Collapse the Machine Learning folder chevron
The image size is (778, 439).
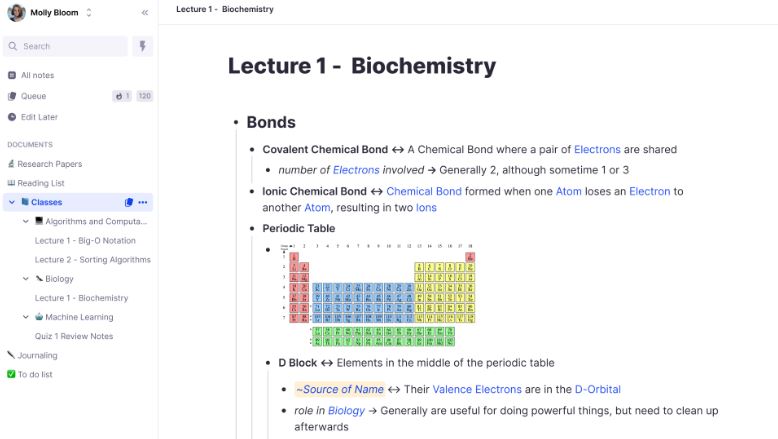coord(26,317)
